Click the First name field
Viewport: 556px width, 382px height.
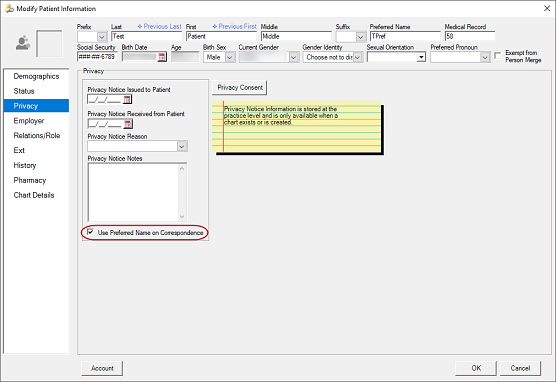pos(221,36)
